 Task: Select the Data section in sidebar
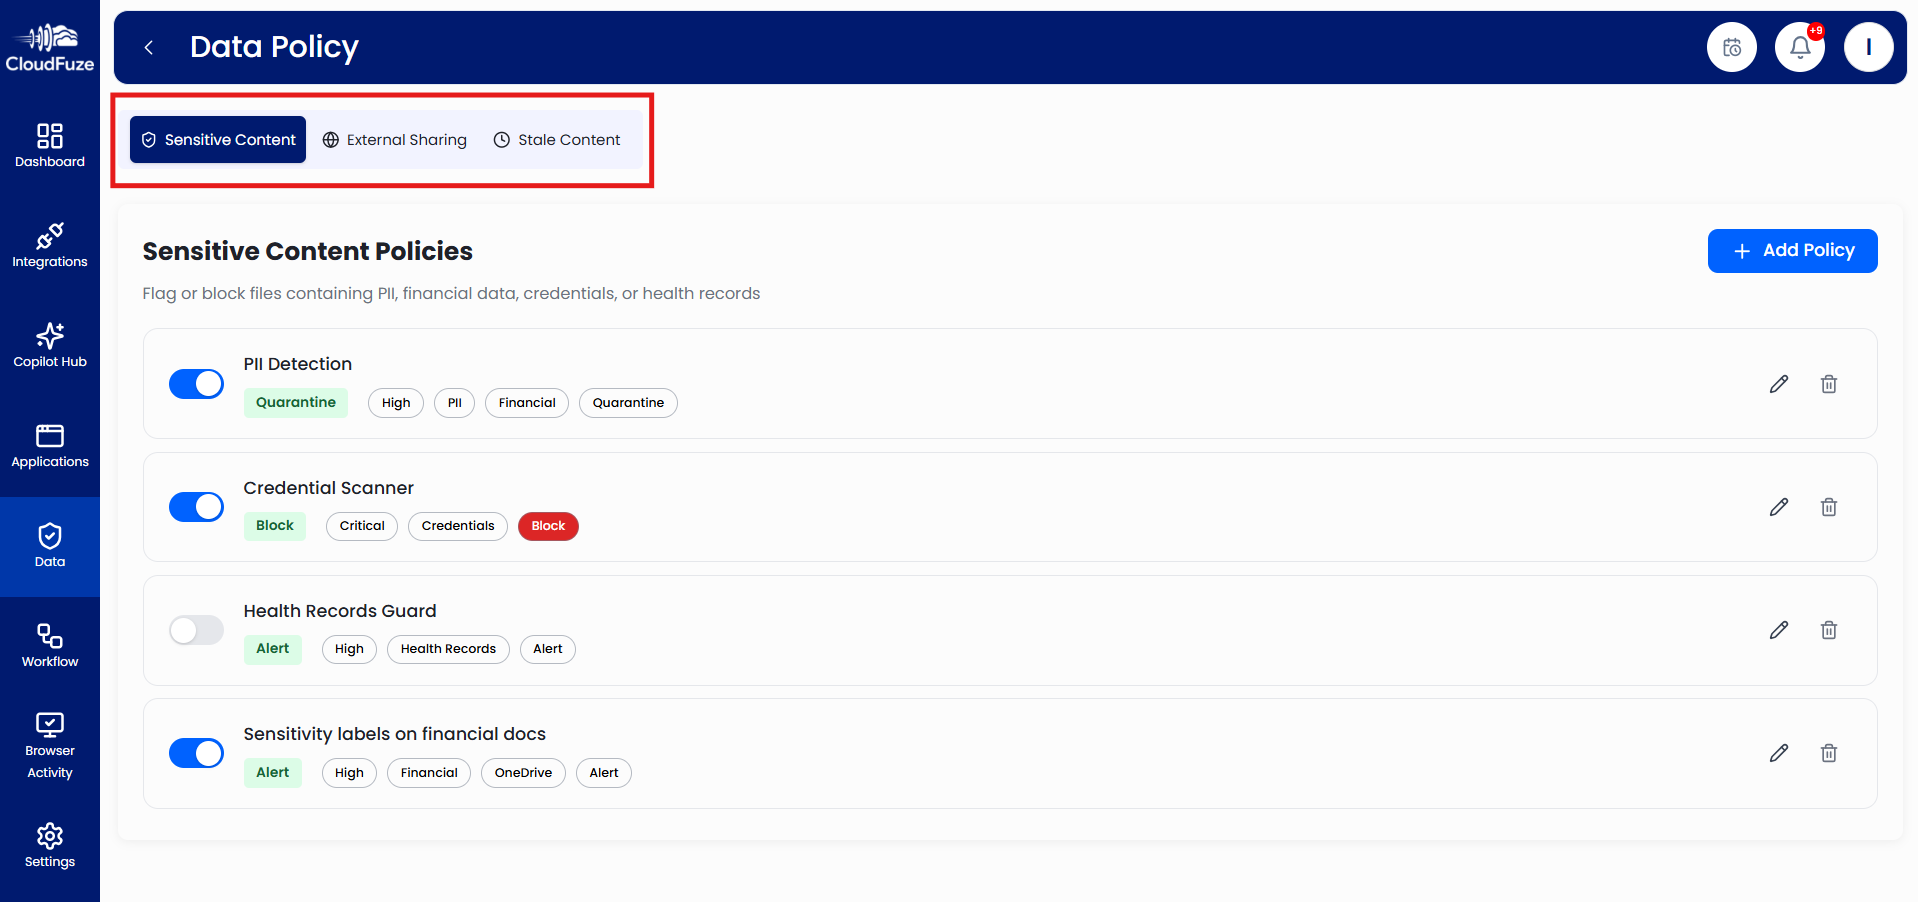point(49,545)
